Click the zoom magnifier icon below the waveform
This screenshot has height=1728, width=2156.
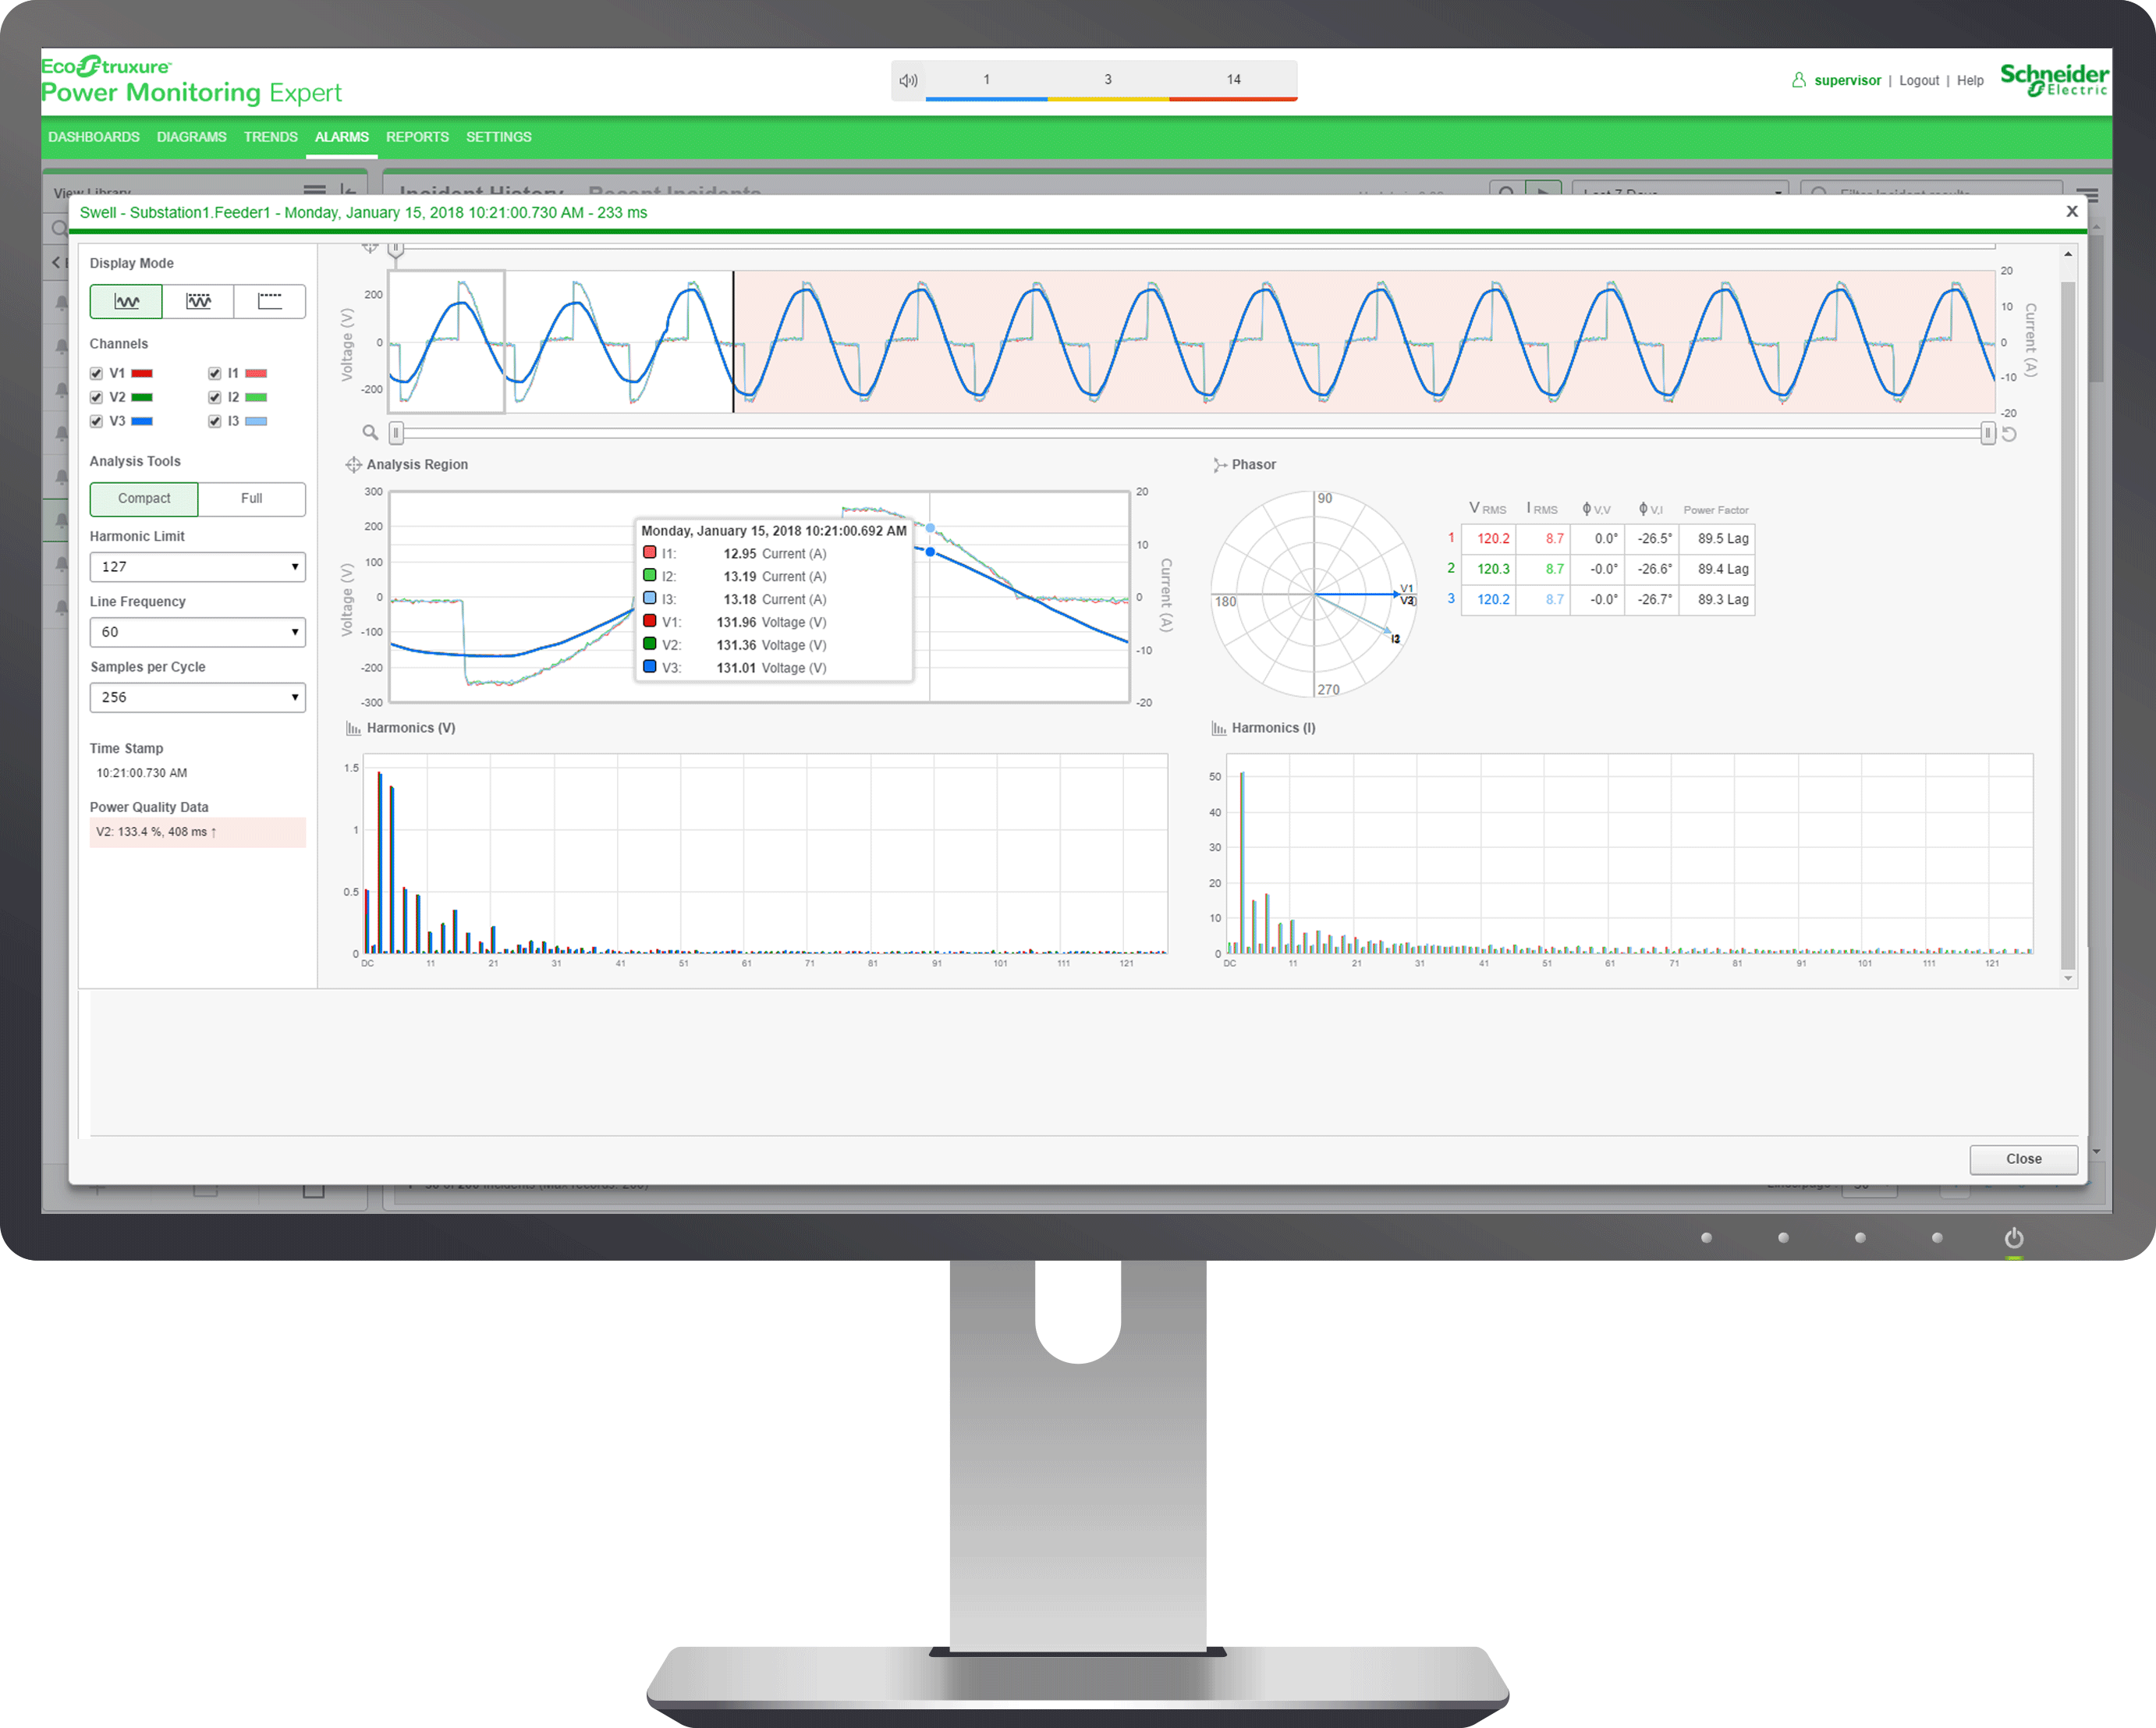coord(370,432)
